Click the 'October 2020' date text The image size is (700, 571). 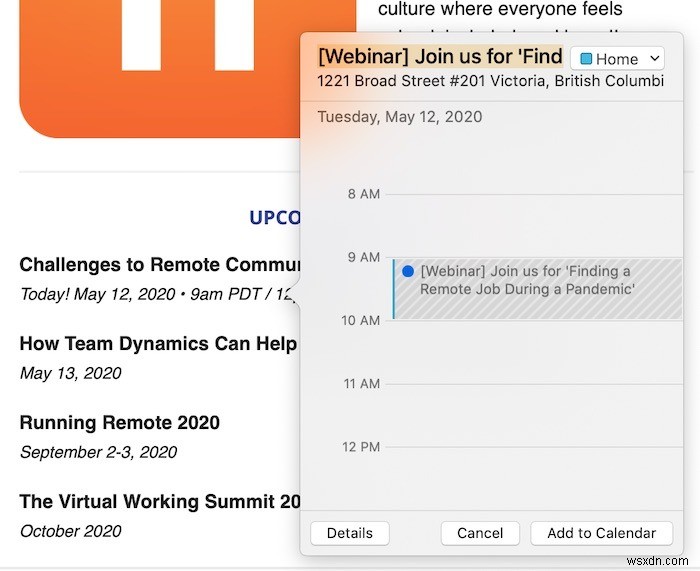coord(71,531)
